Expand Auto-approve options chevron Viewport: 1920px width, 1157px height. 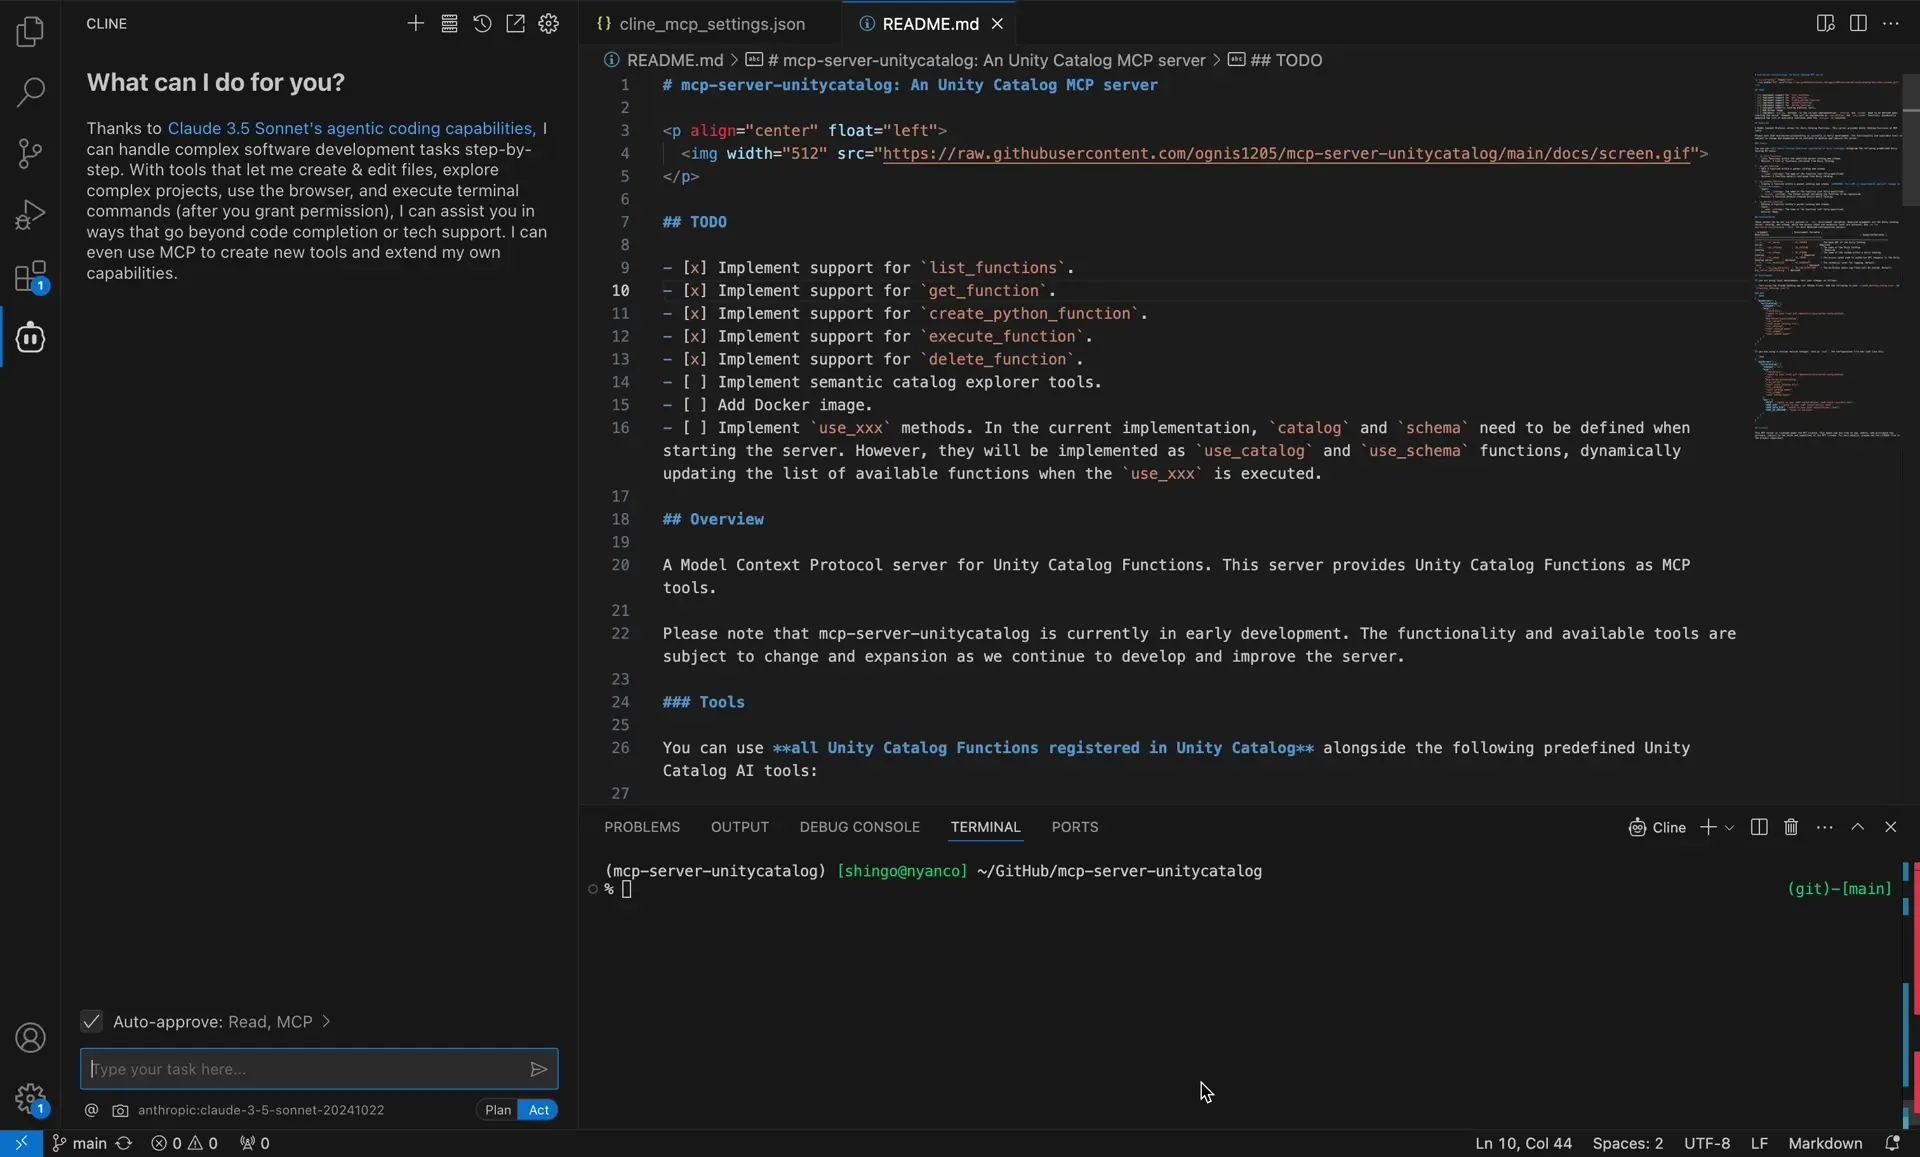click(x=326, y=1021)
